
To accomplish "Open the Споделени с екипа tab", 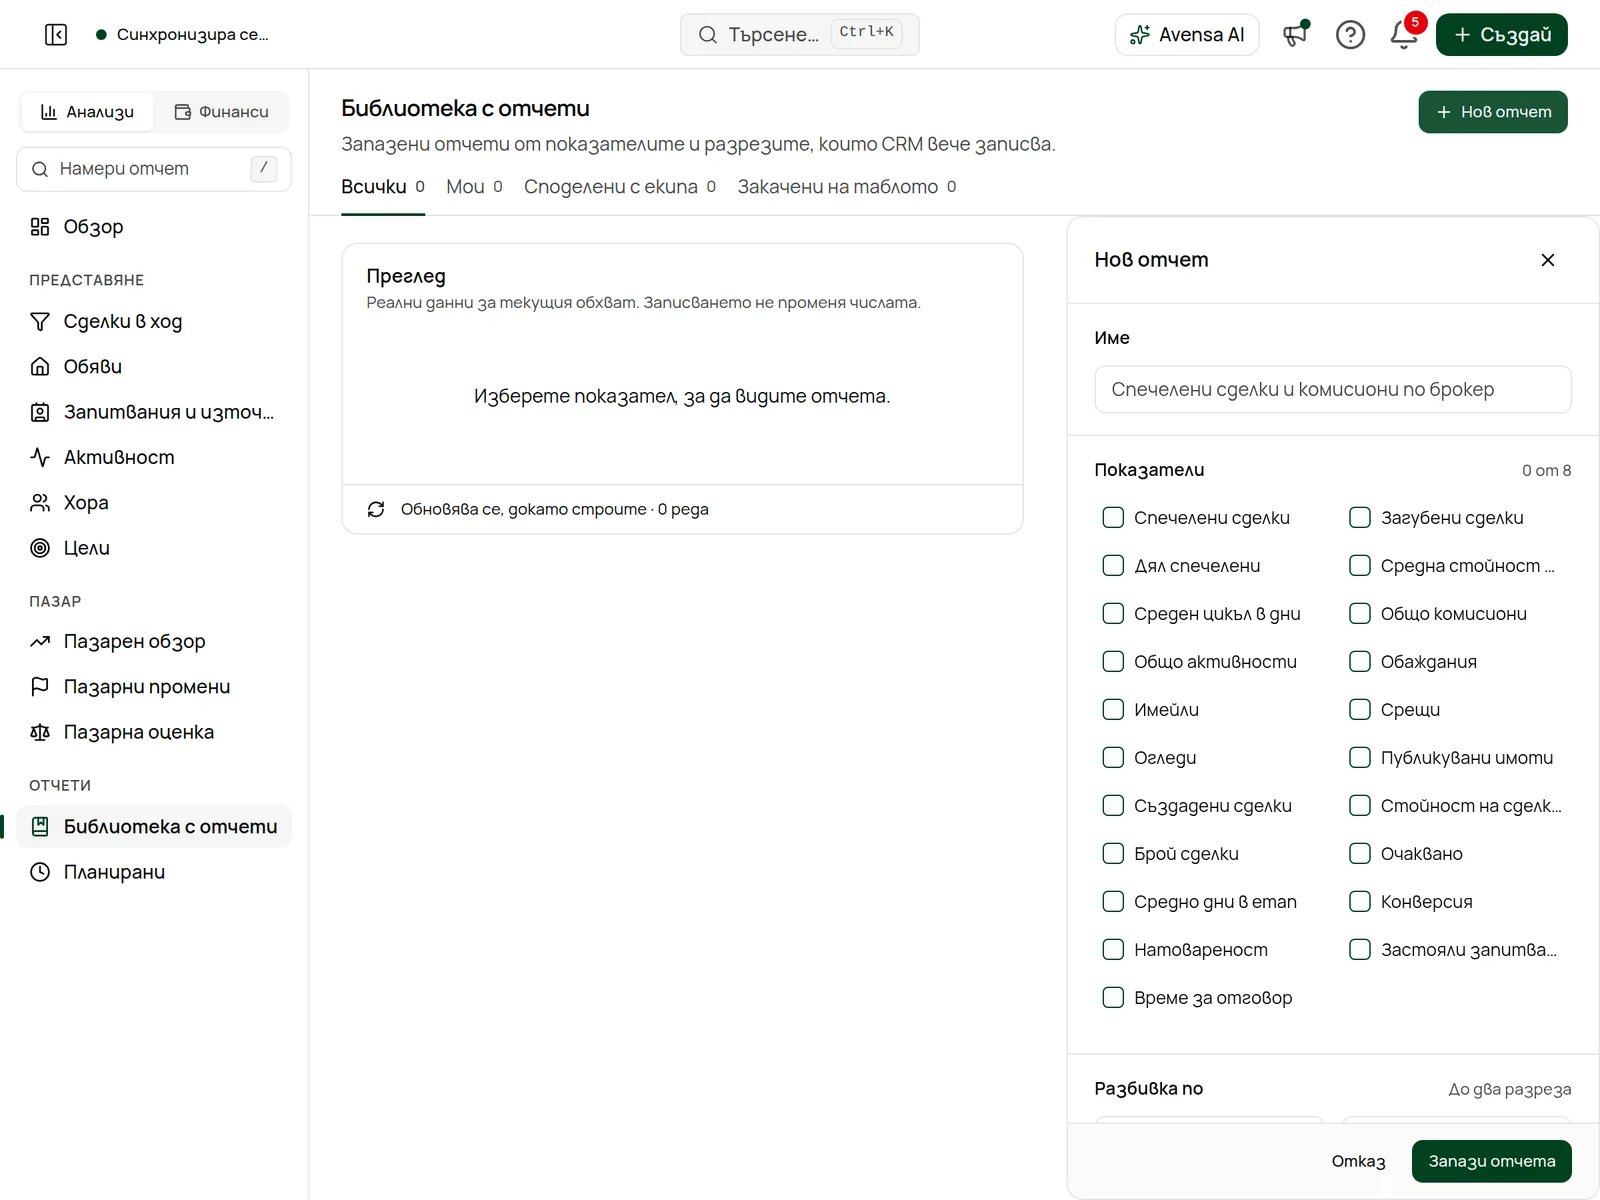I will (620, 187).
